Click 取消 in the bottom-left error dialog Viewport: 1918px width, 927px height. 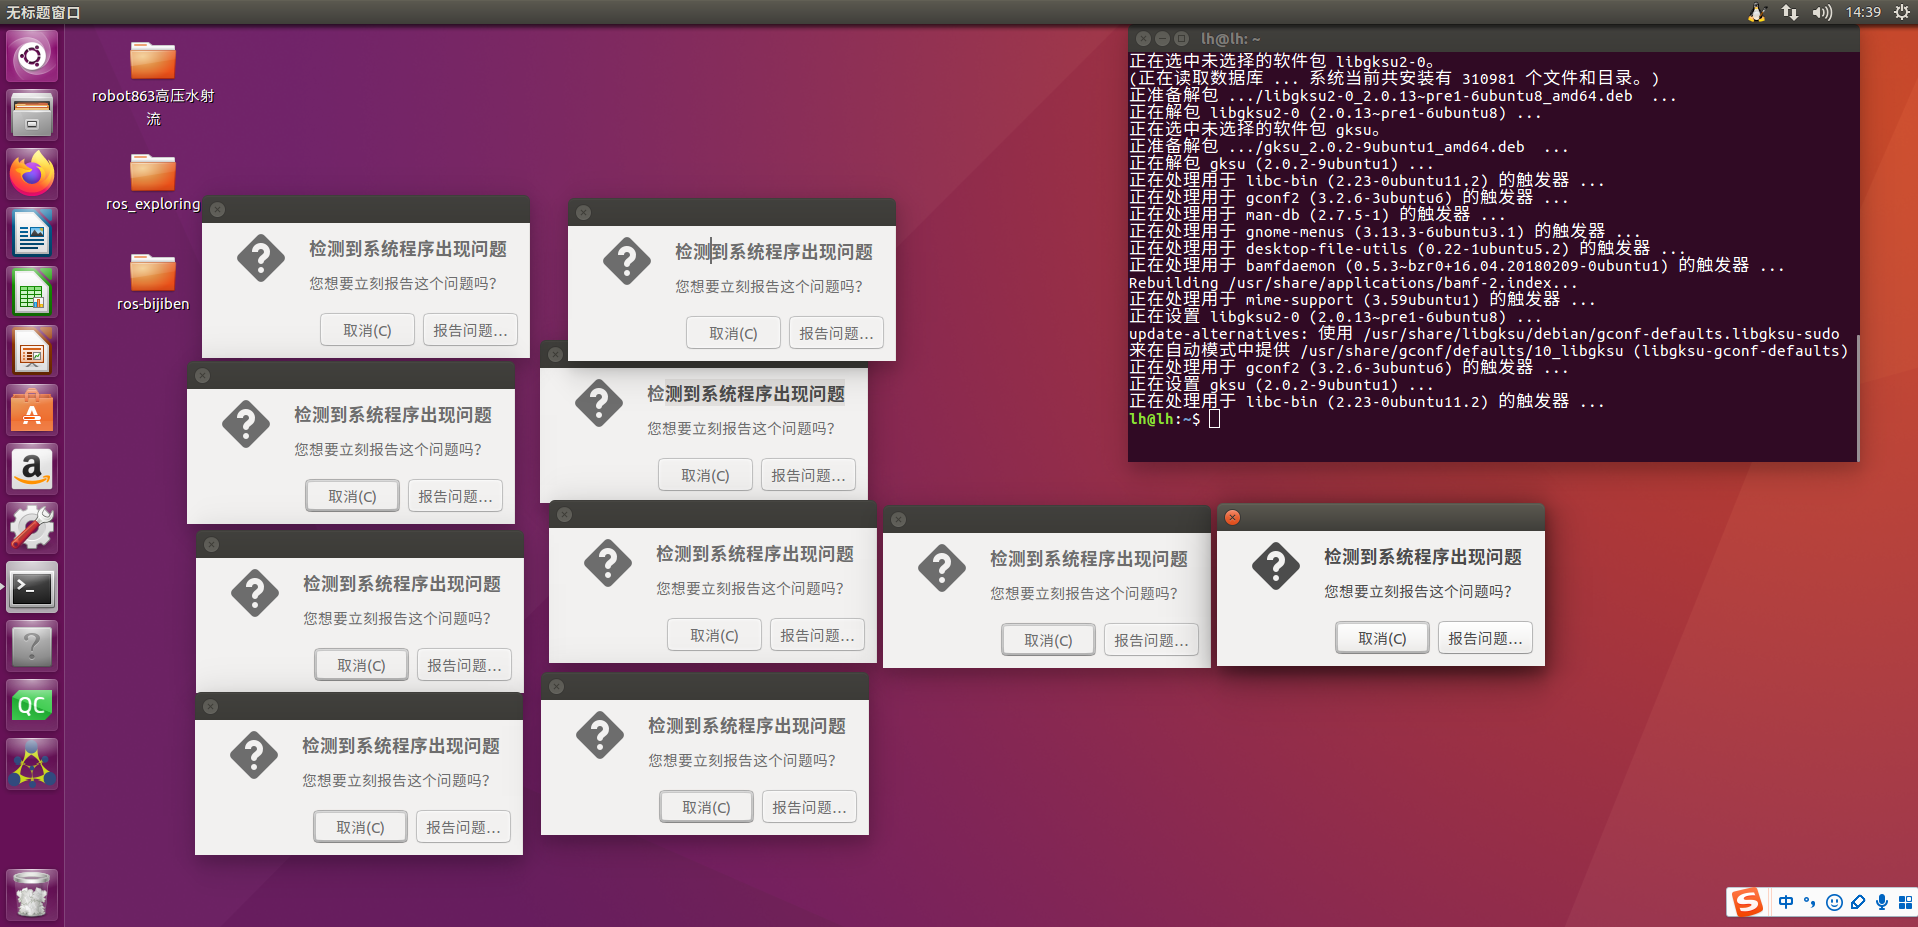tap(360, 826)
